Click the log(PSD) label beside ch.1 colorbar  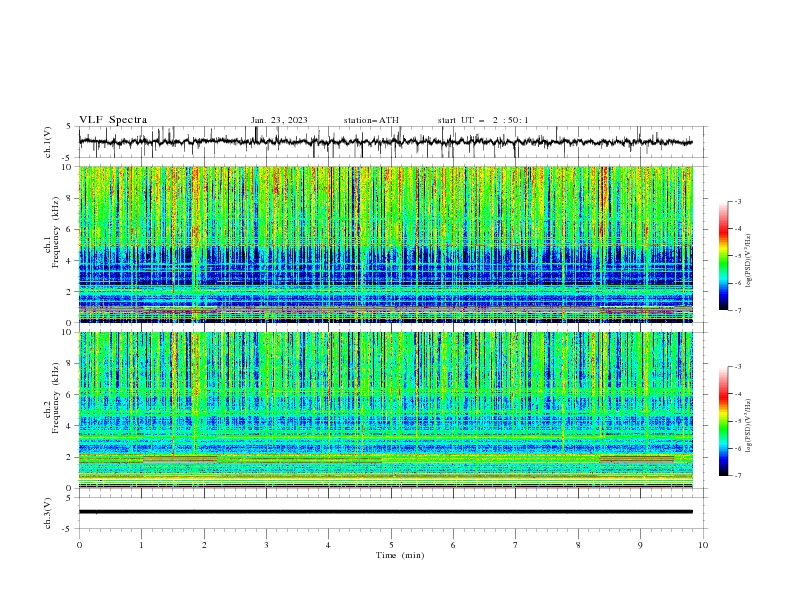748,261
